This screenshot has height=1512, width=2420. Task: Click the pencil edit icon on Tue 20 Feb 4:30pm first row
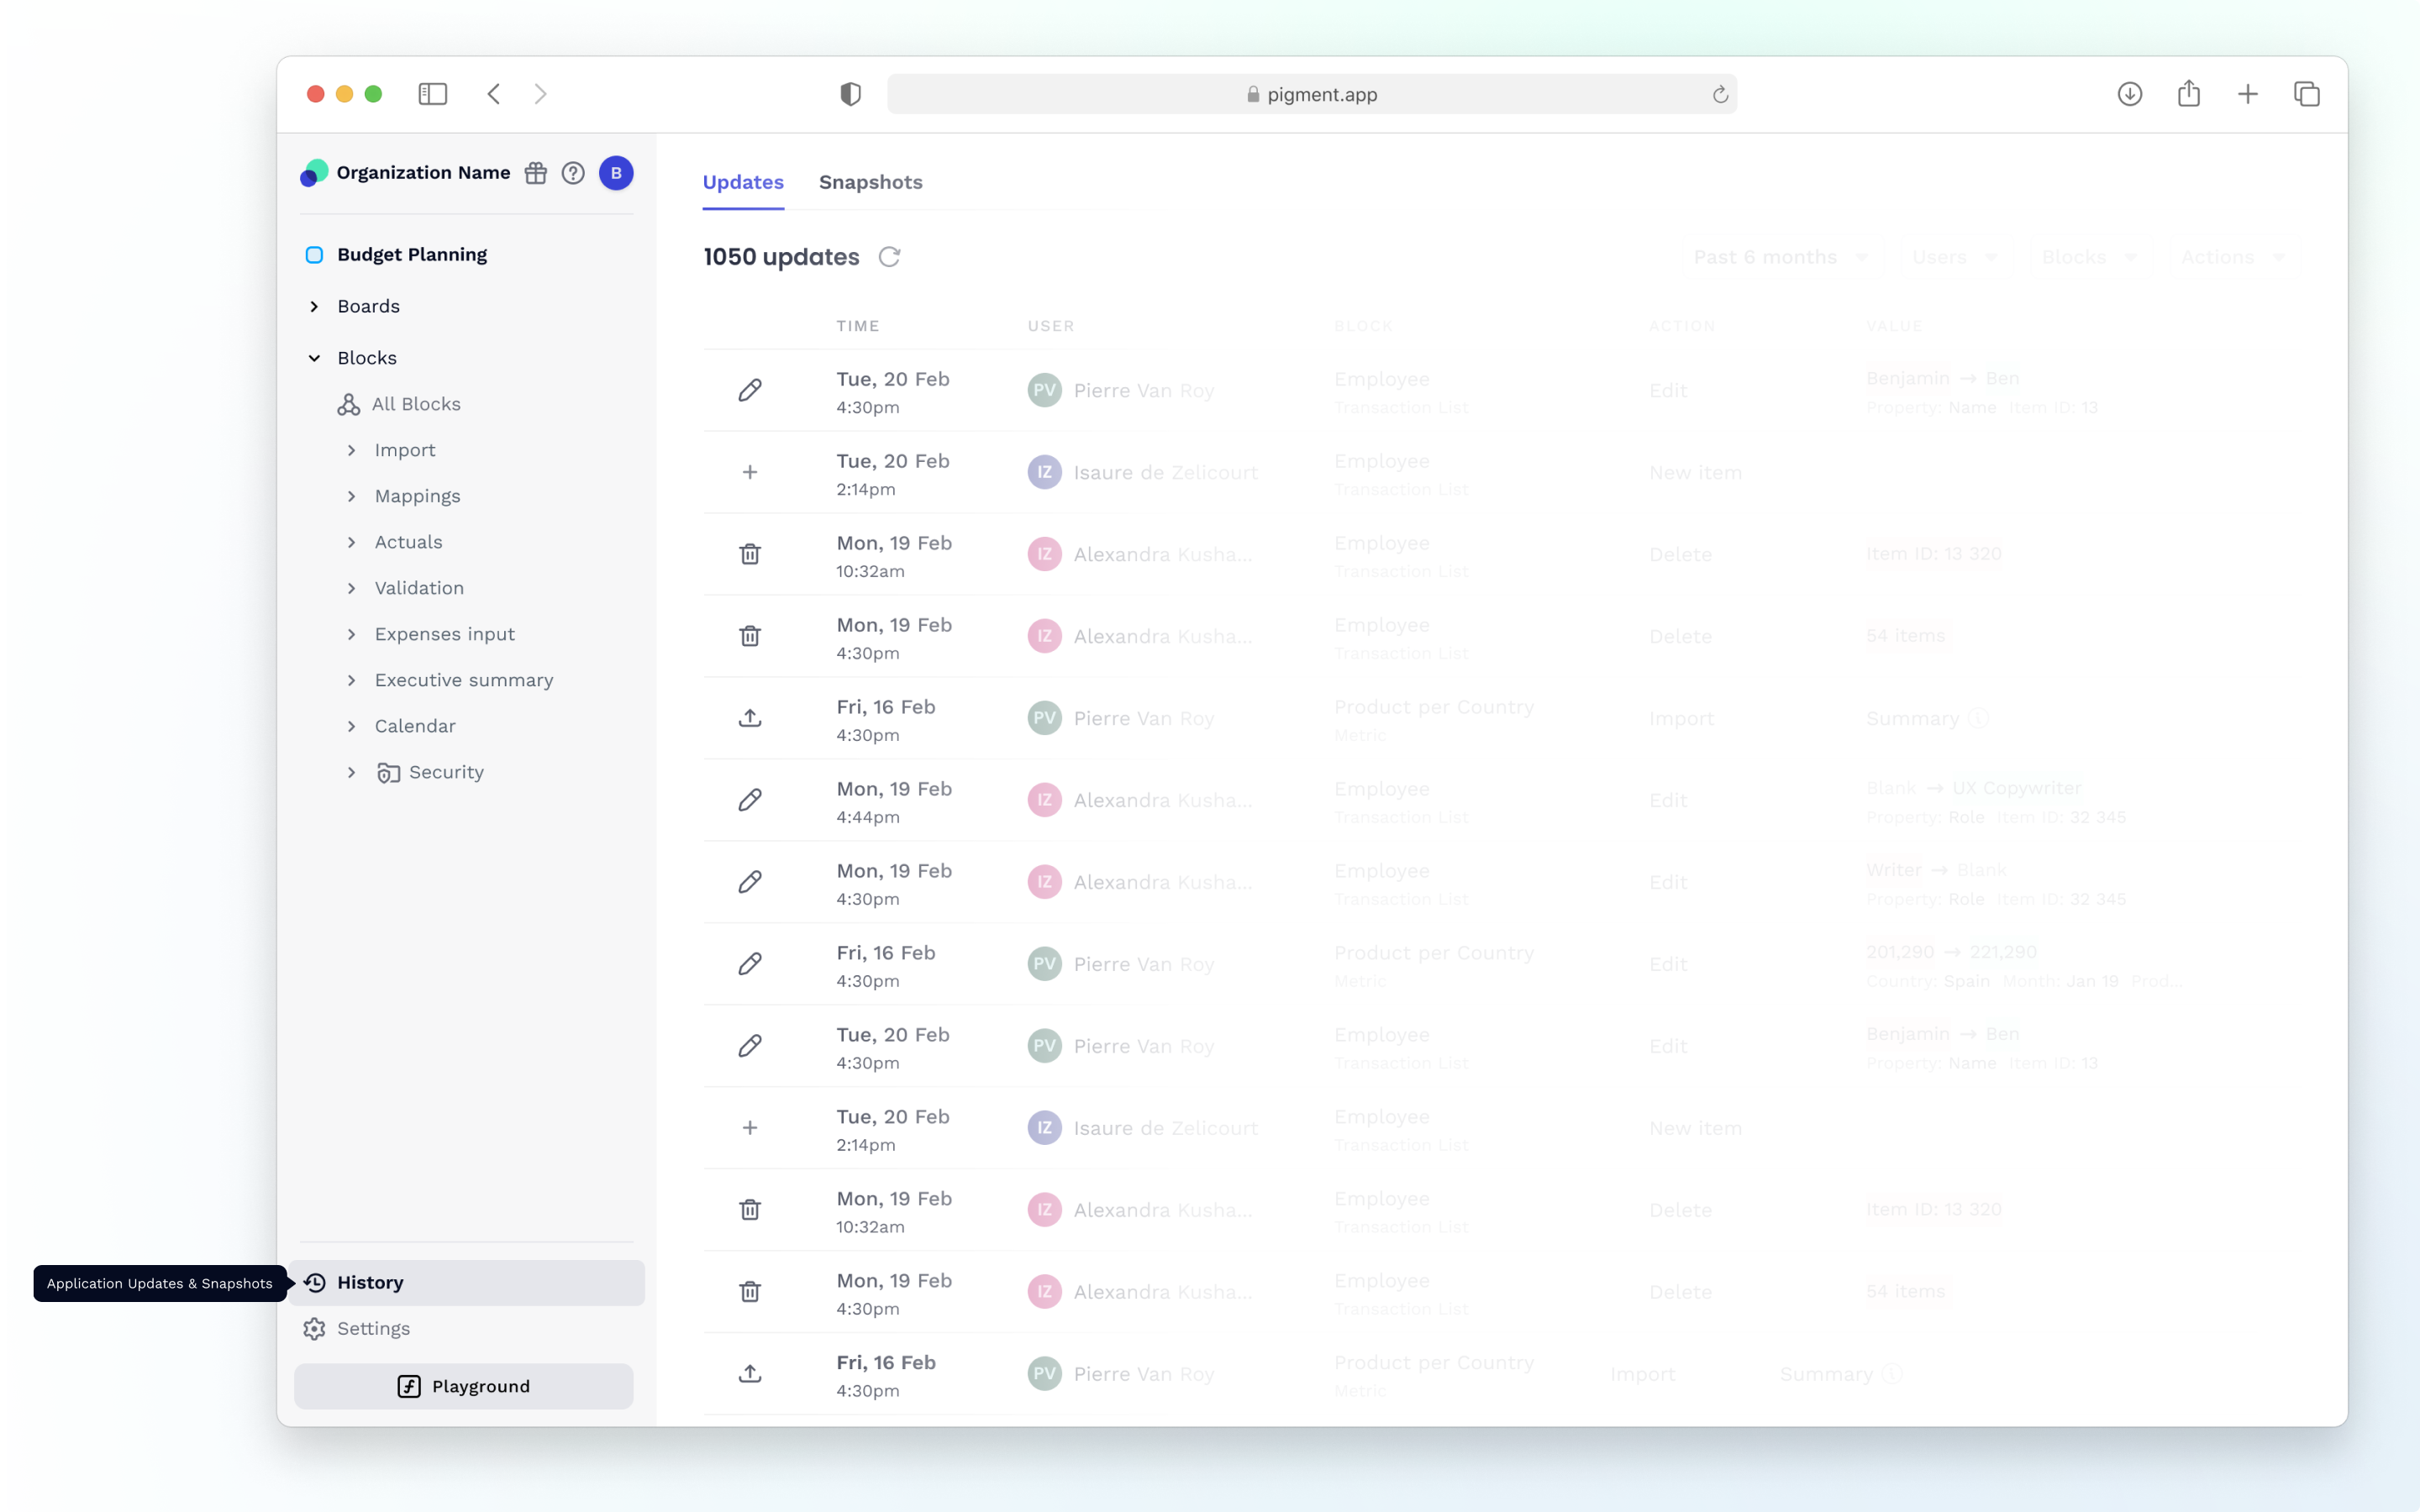tap(750, 390)
